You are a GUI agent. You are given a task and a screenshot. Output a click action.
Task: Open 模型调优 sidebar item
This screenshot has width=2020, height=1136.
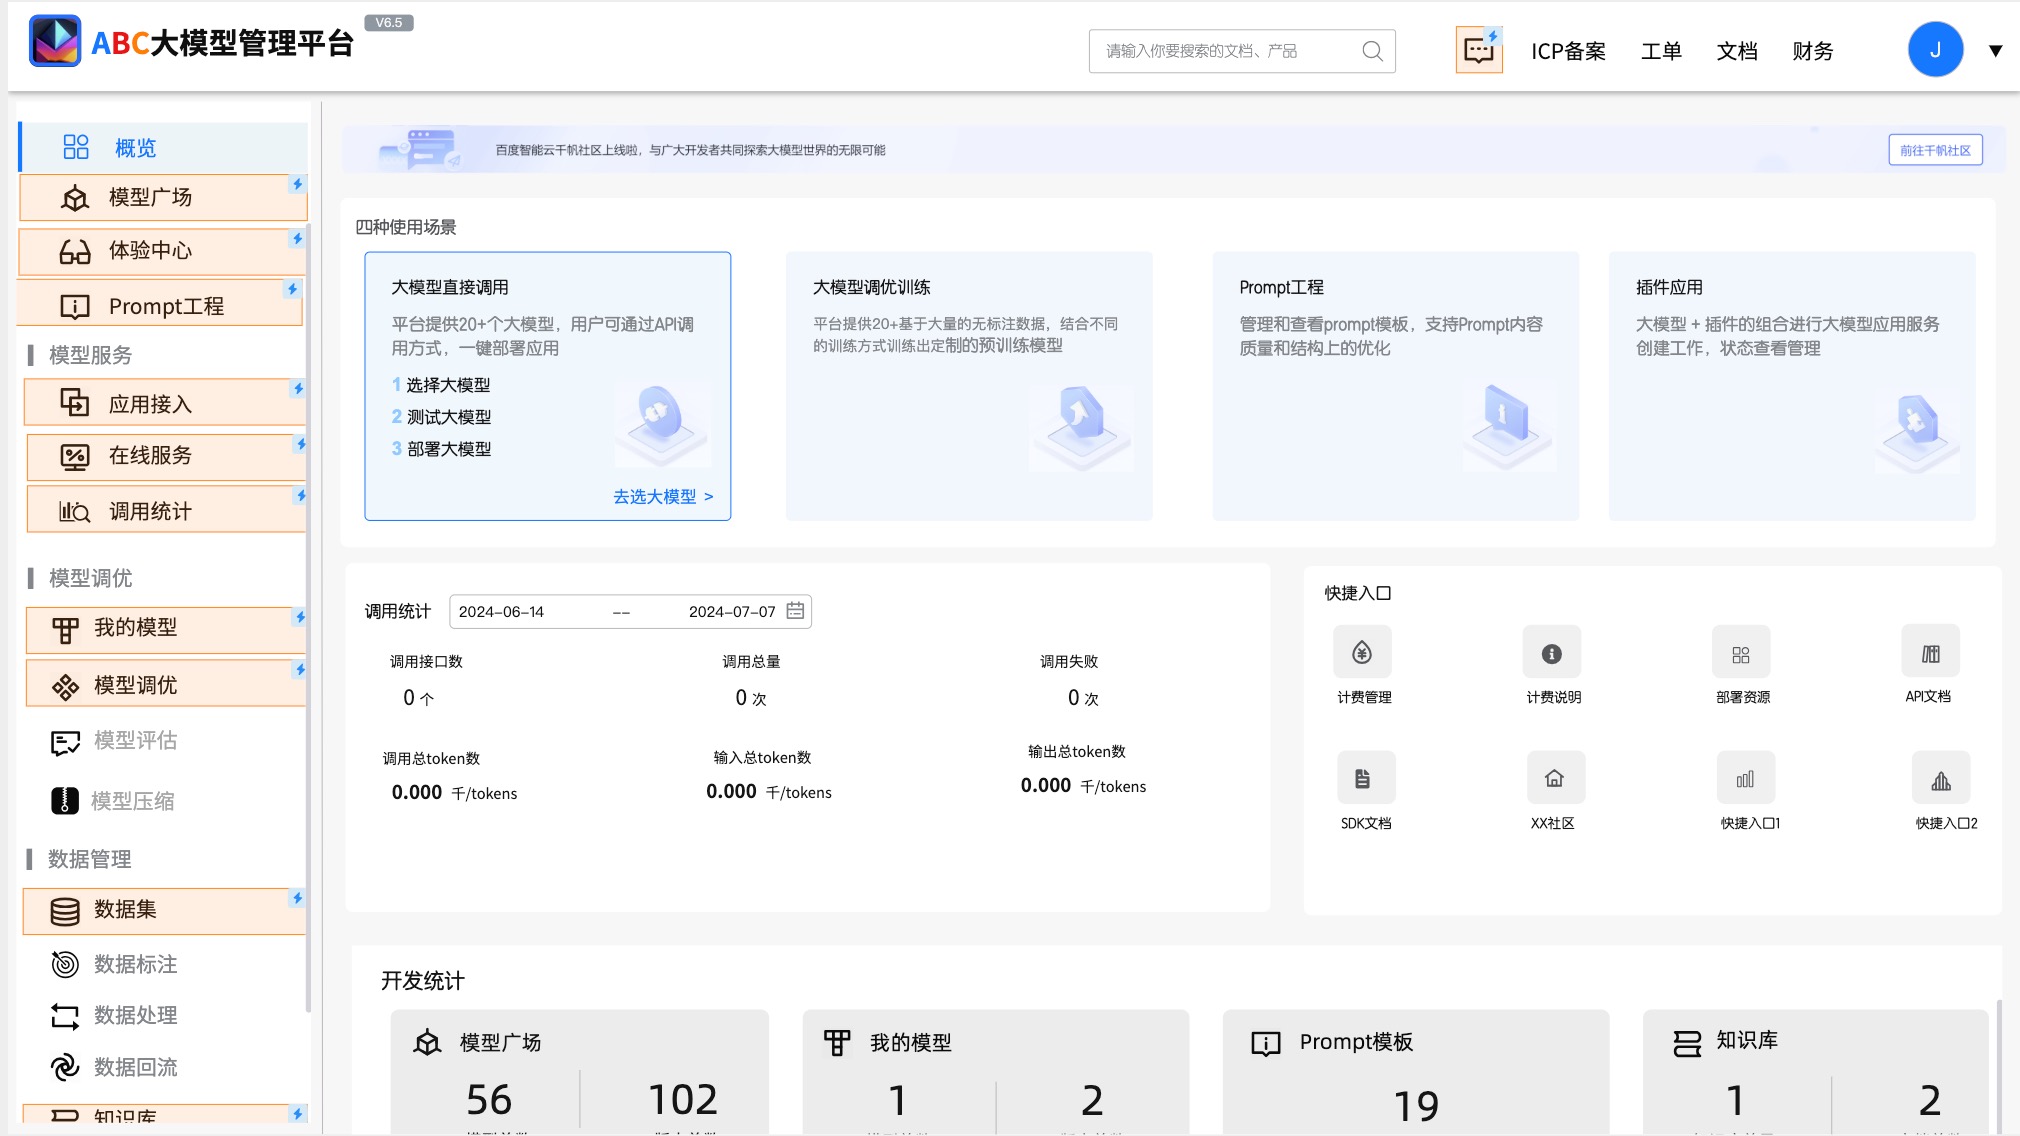click(x=166, y=685)
